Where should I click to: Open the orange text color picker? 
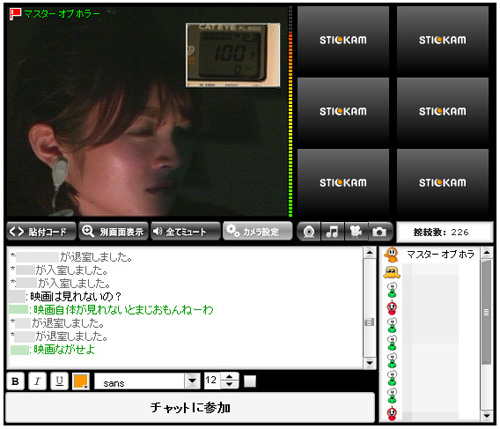(81, 381)
